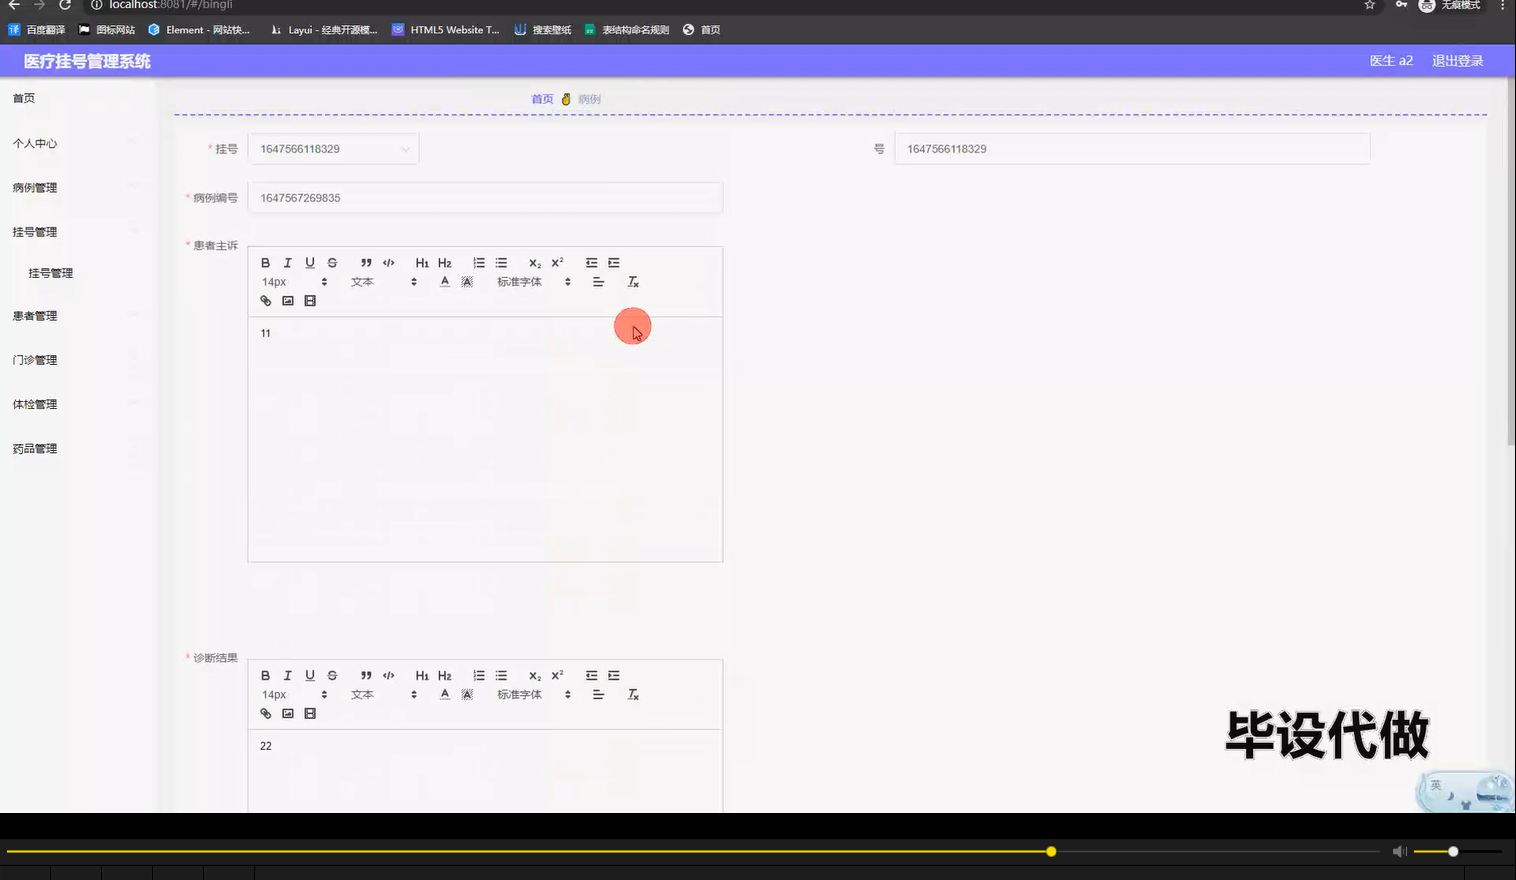
Task: Bookmark this page with the star icon
Action: click(1370, 5)
